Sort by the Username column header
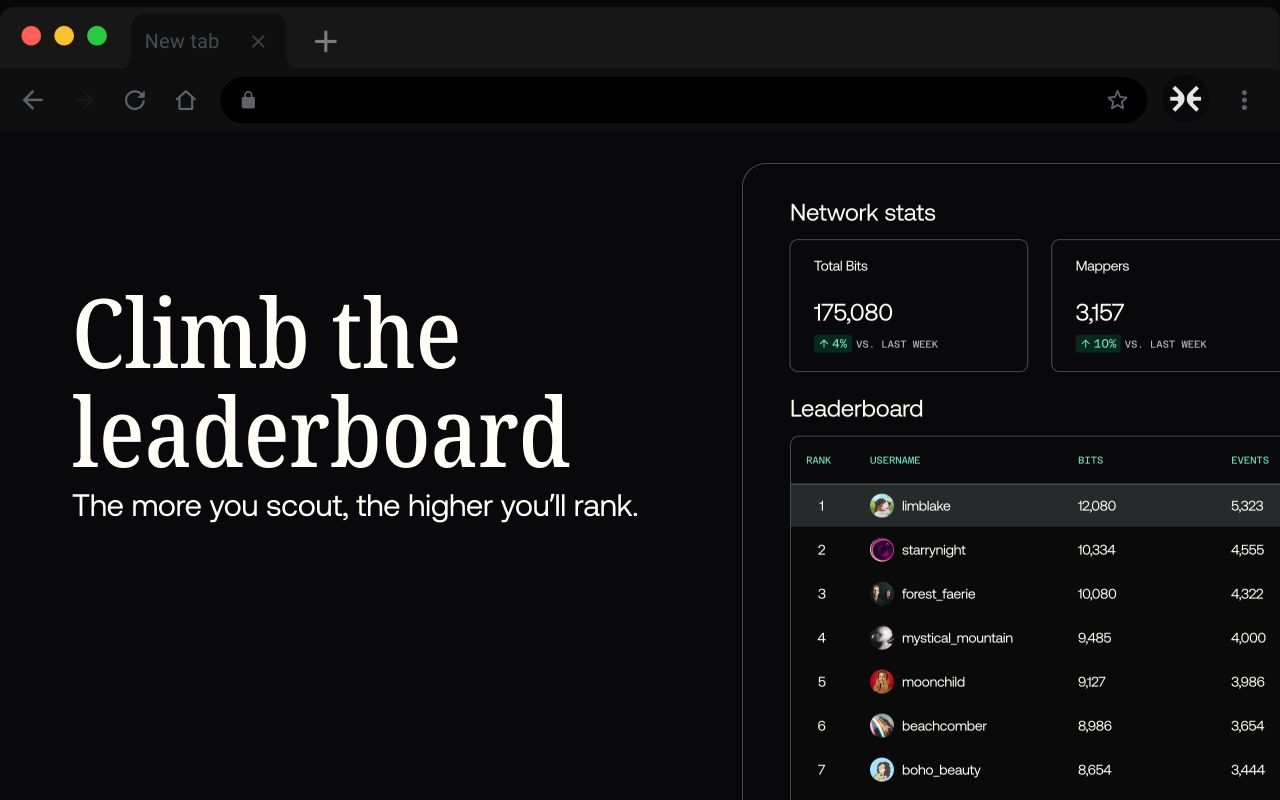The image size is (1280, 800). [x=895, y=460]
